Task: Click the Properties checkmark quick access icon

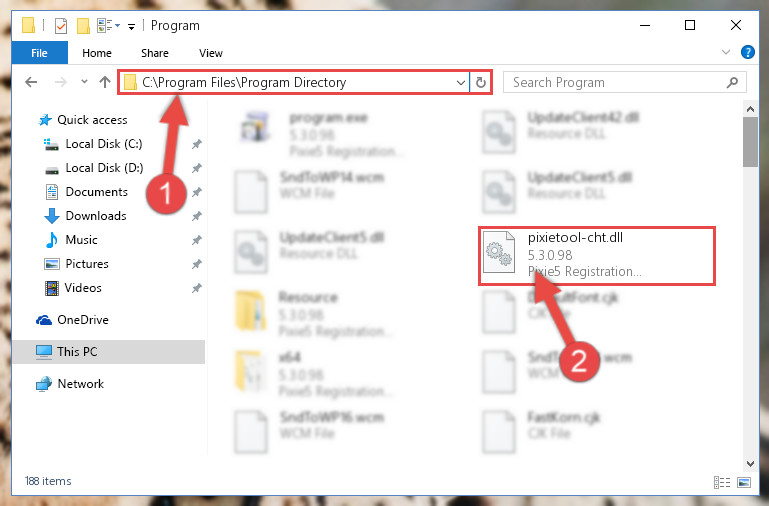Action: [x=60, y=25]
